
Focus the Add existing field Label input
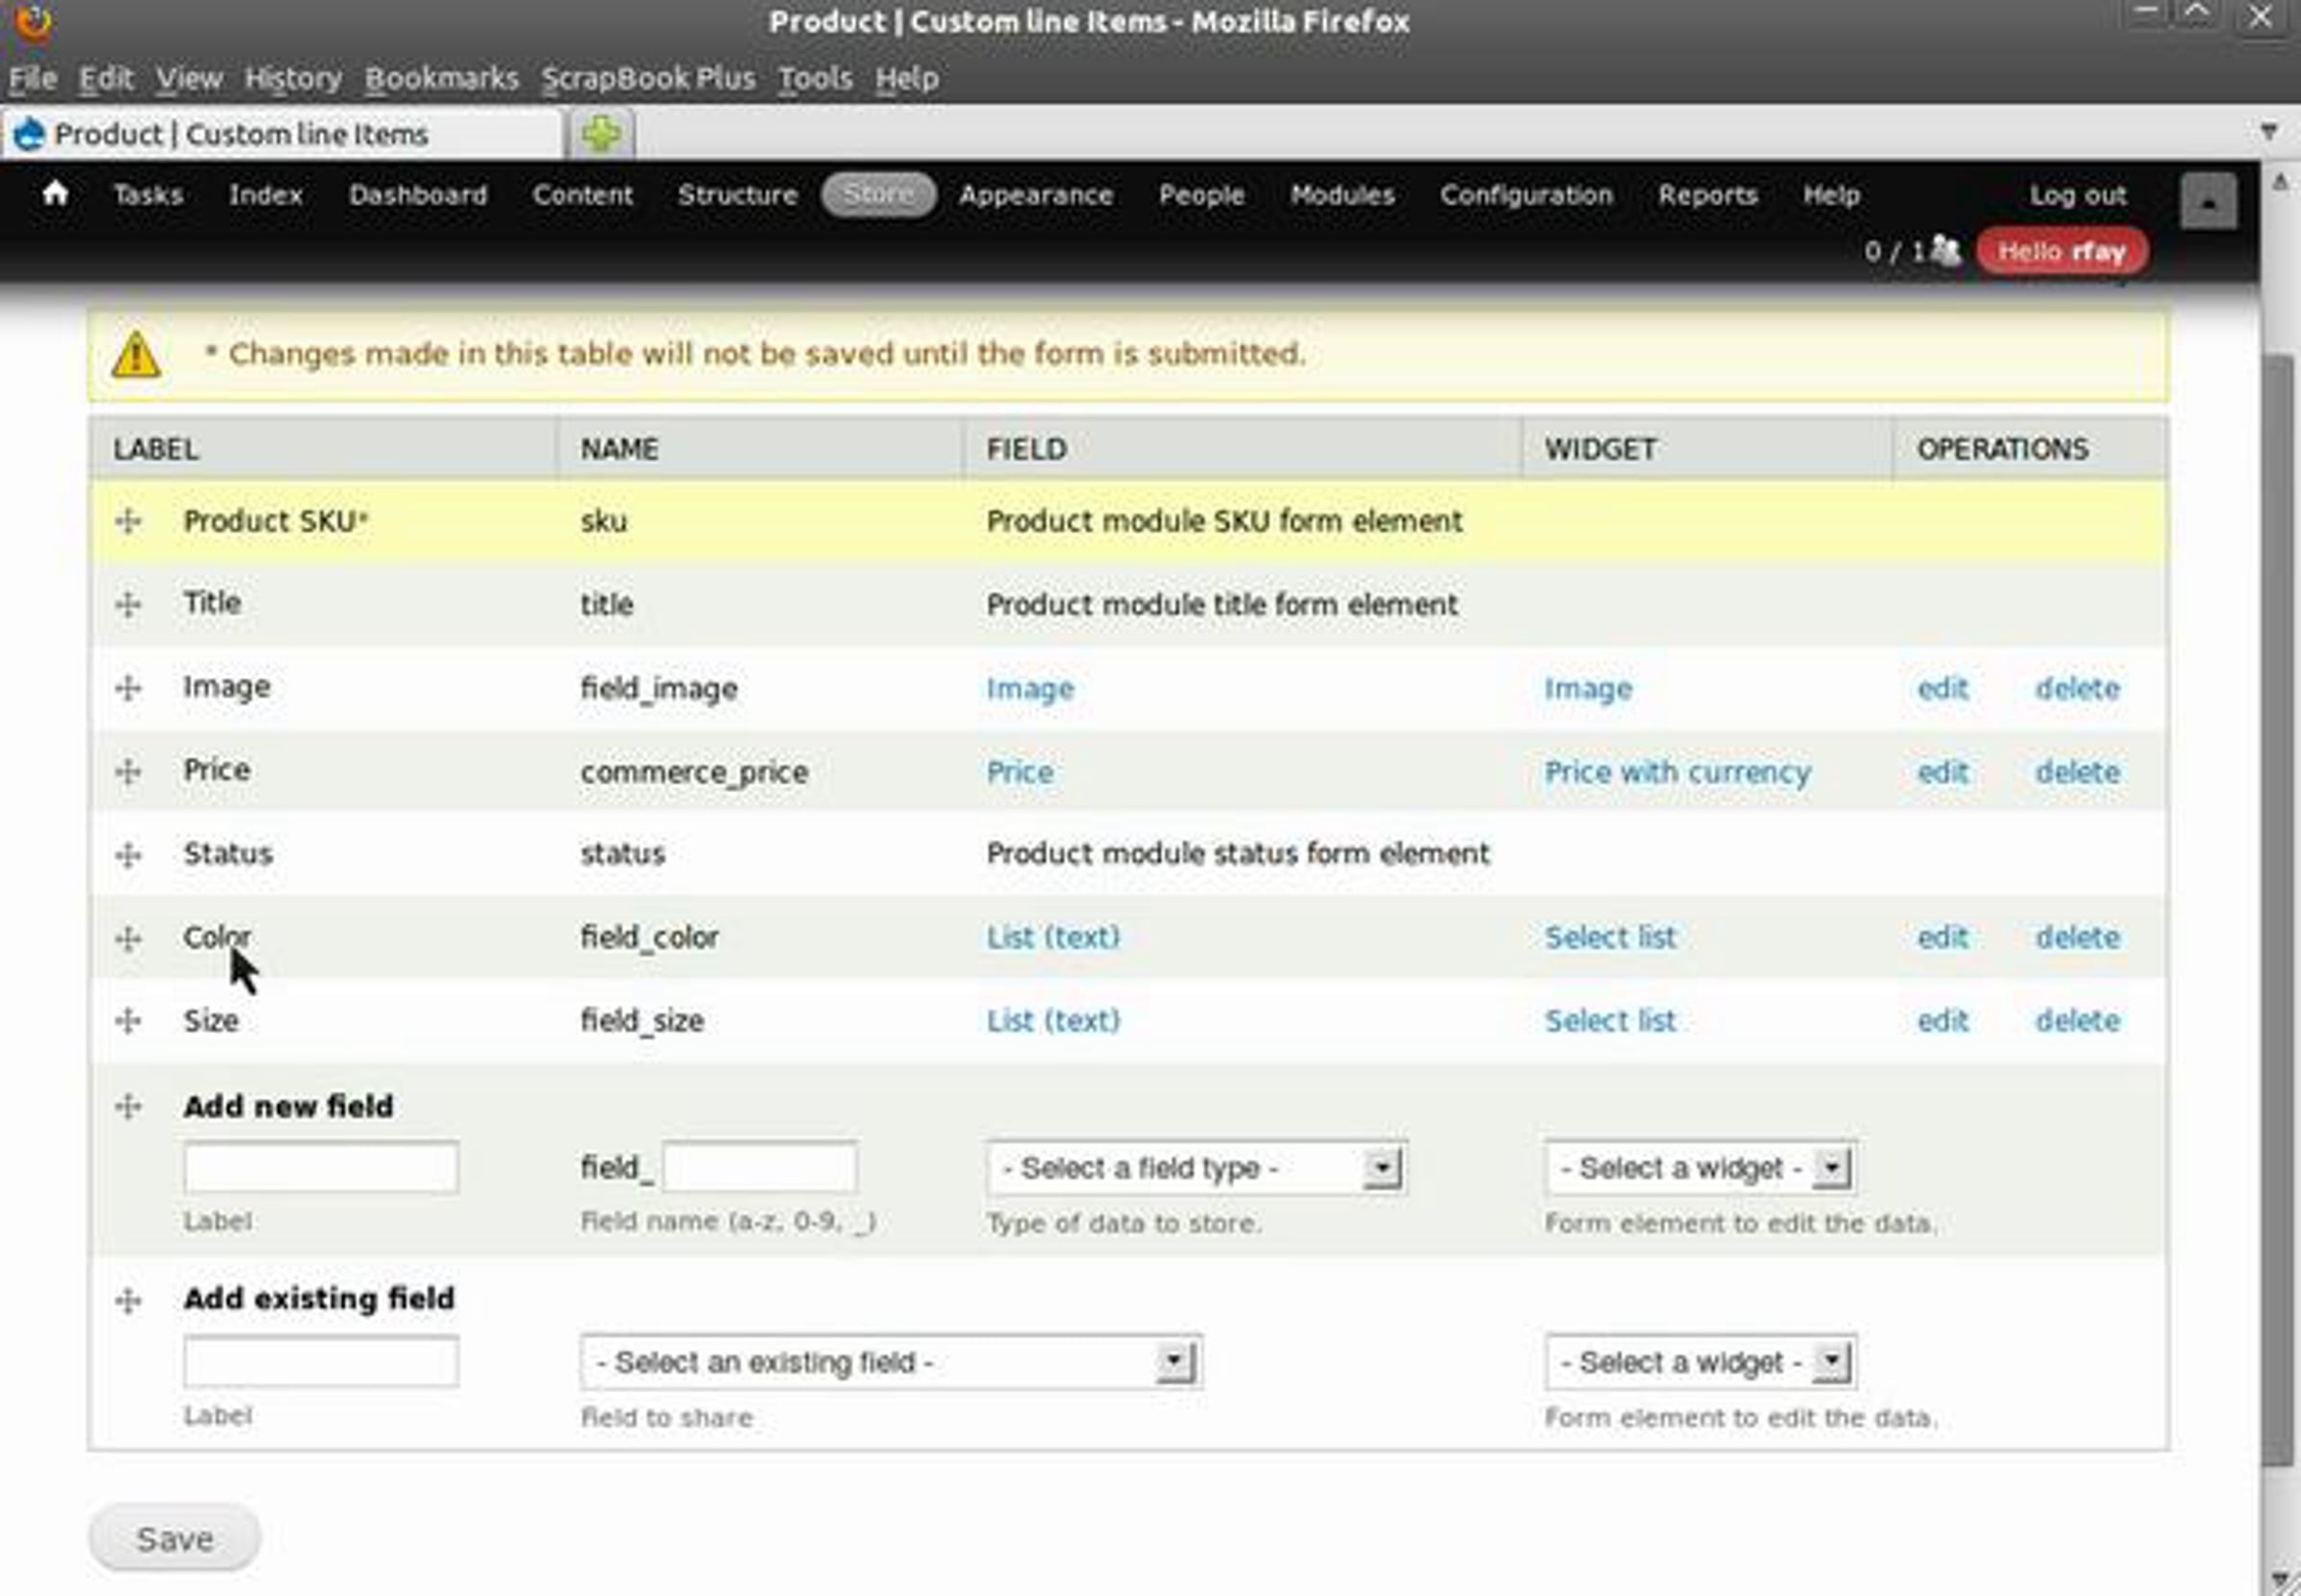321,1361
